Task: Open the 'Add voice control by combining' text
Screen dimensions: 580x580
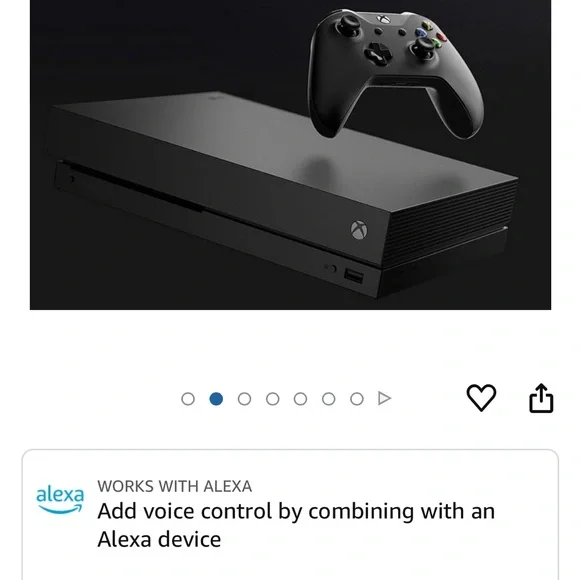Action: click(x=296, y=511)
